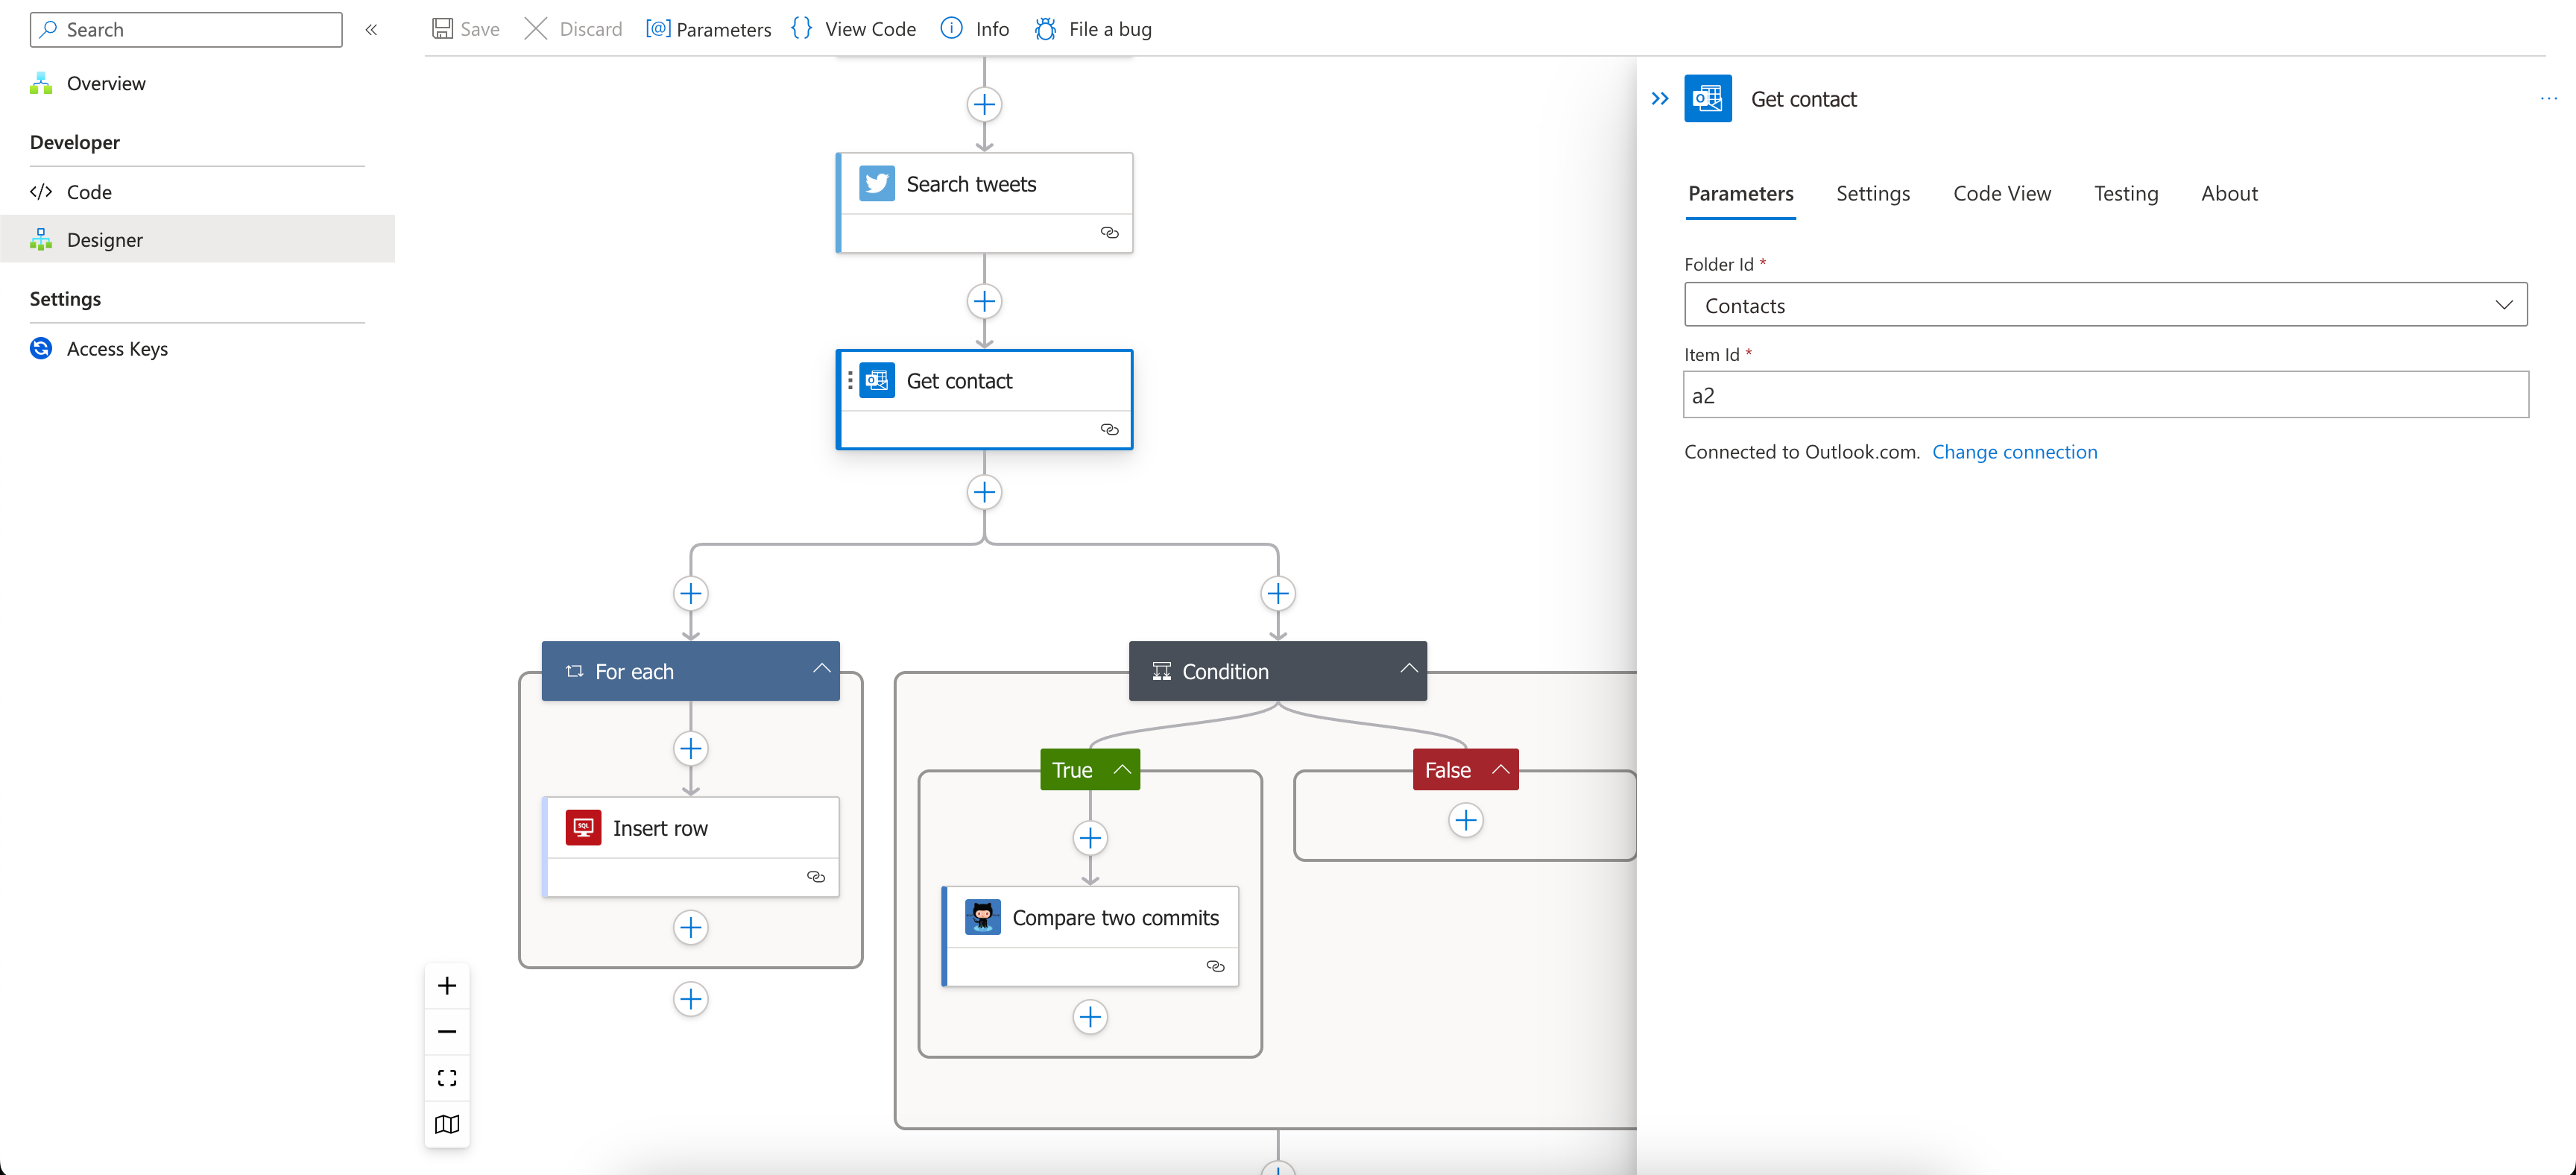Open the Folder Id Contacts dropdown
2576x1175 pixels.
point(2105,305)
